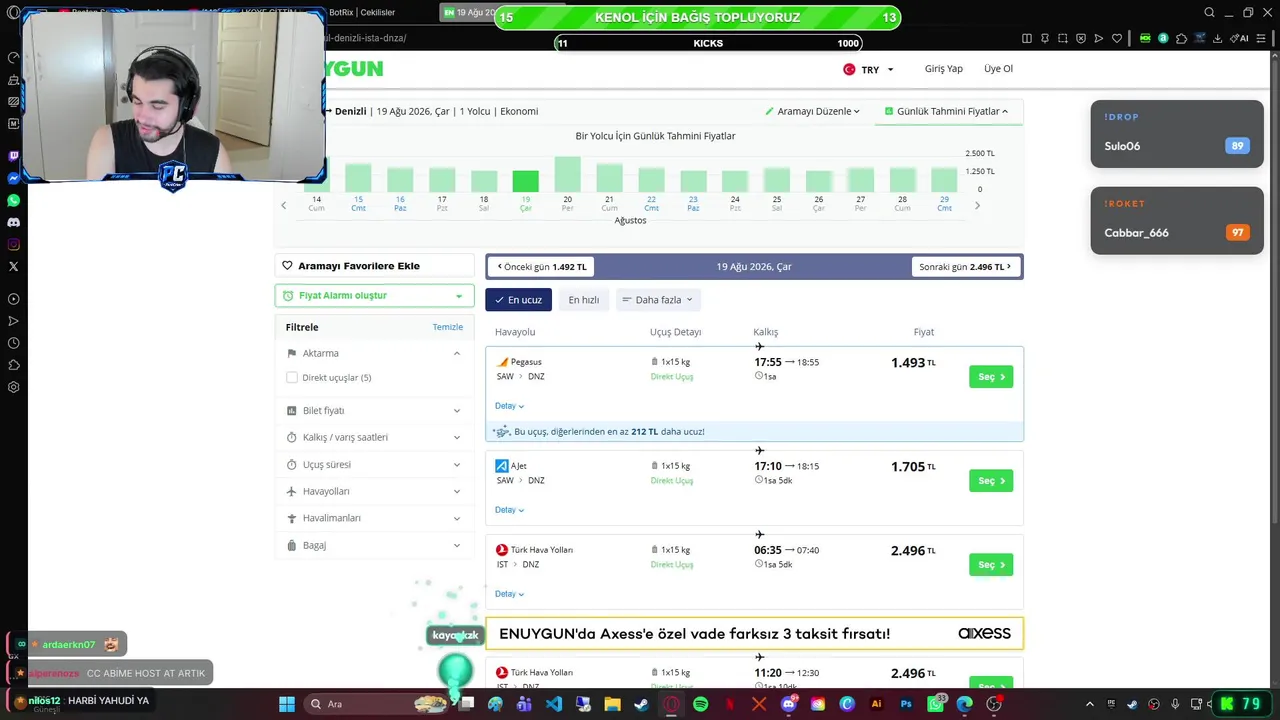Go to previous day 1.492 TL

click(542, 267)
